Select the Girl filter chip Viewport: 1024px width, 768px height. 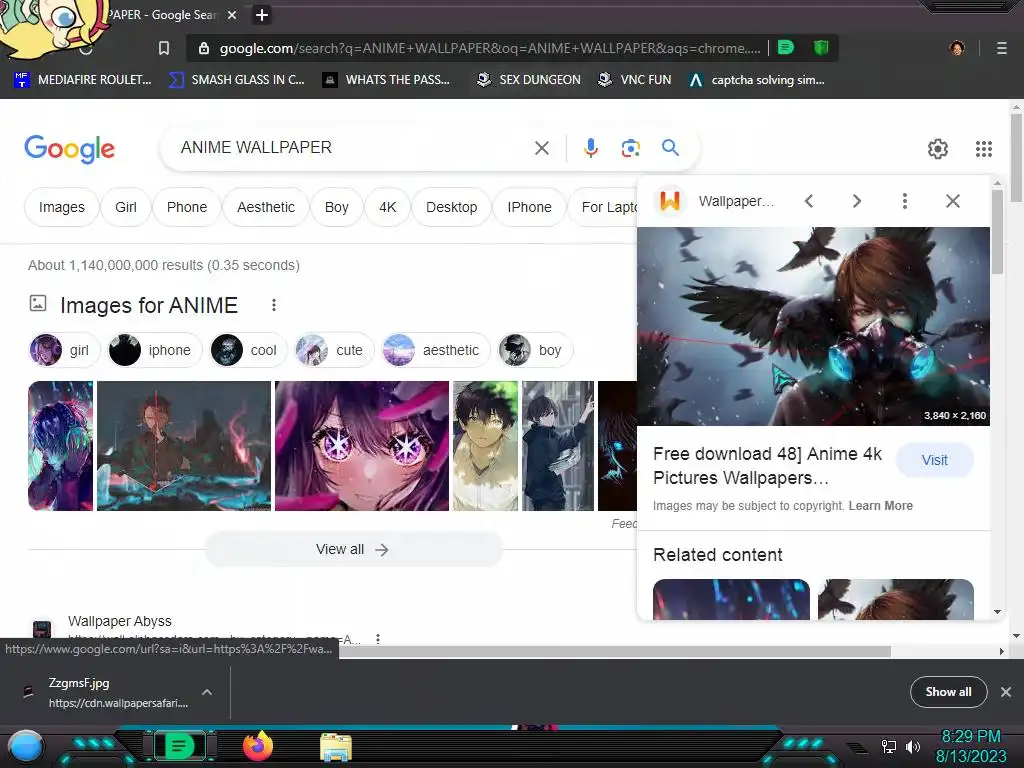[x=125, y=207]
